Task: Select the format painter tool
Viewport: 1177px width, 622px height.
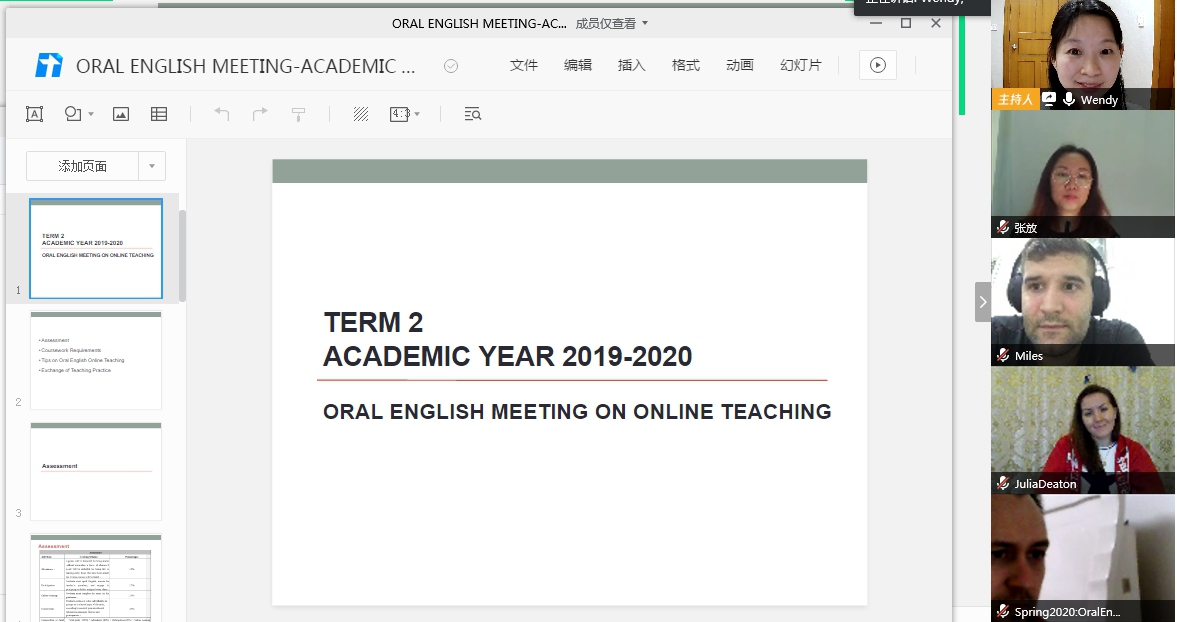Action: point(298,114)
